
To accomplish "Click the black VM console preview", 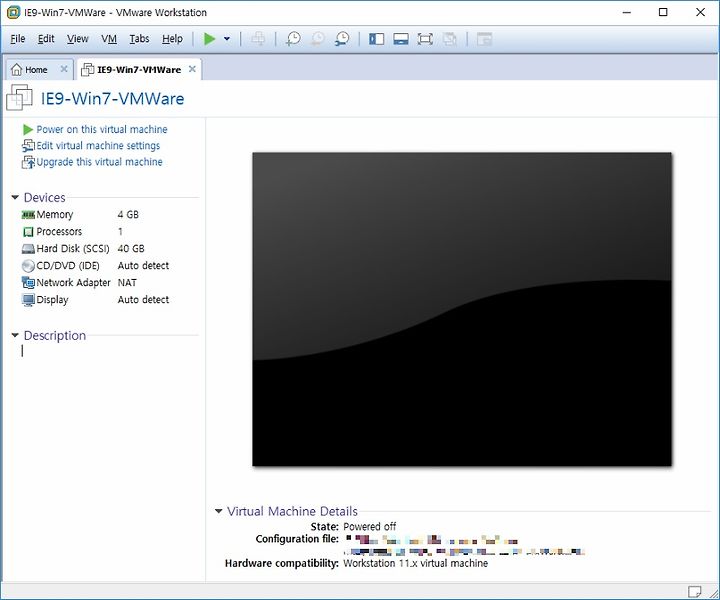I will click(462, 309).
